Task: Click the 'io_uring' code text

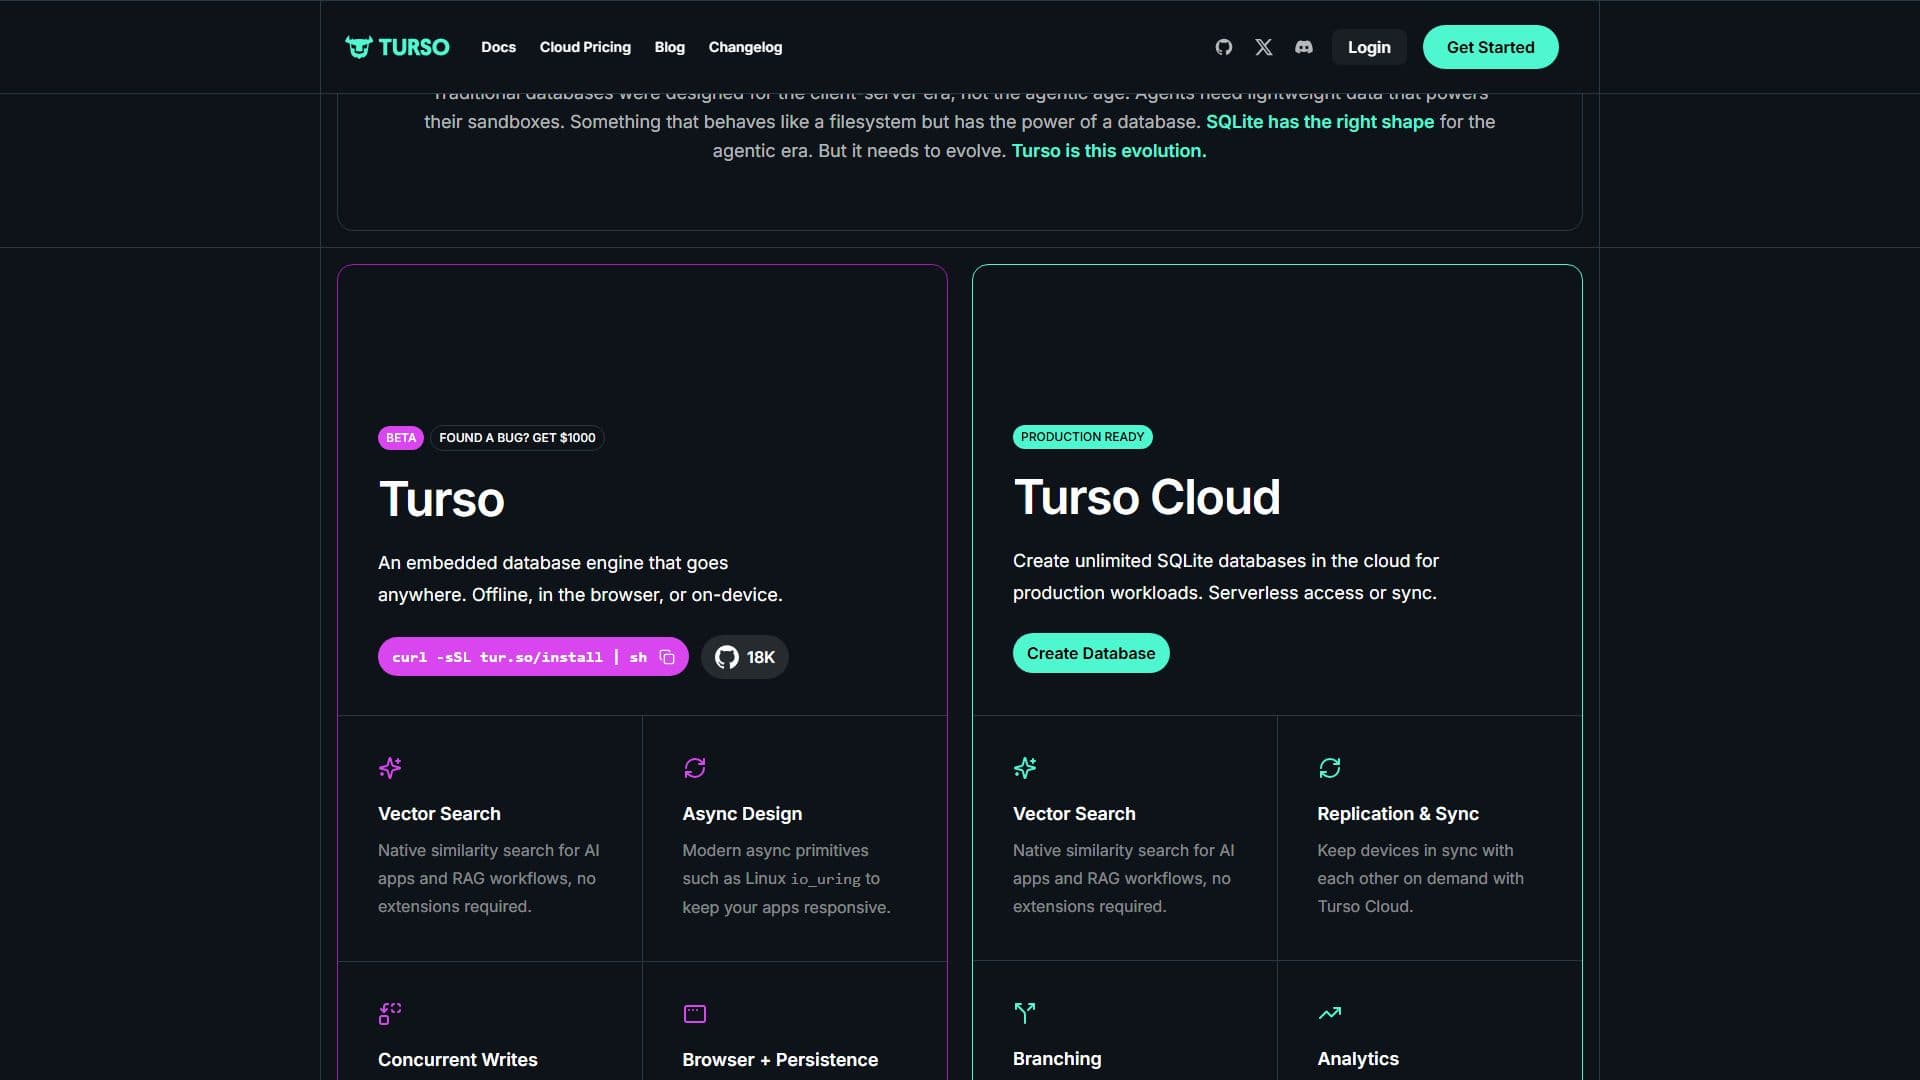Action: click(826, 879)
